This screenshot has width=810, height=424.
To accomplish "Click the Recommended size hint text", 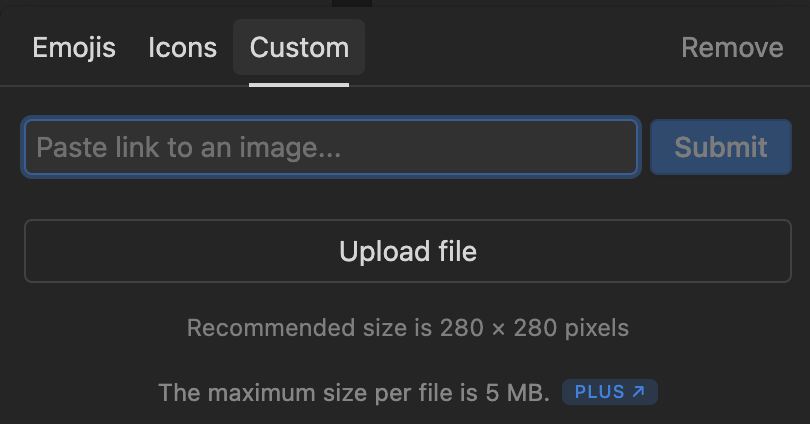I will point(408,328).
